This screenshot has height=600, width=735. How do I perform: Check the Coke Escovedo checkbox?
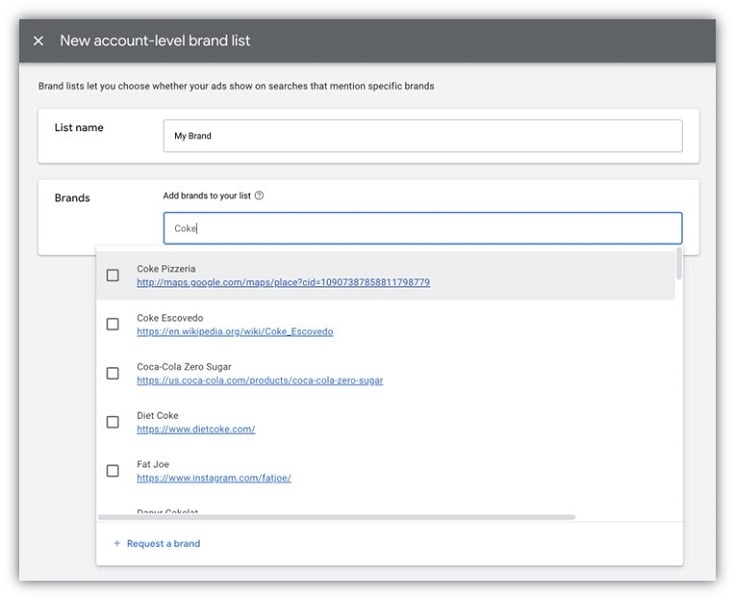[x=112, y=324]
